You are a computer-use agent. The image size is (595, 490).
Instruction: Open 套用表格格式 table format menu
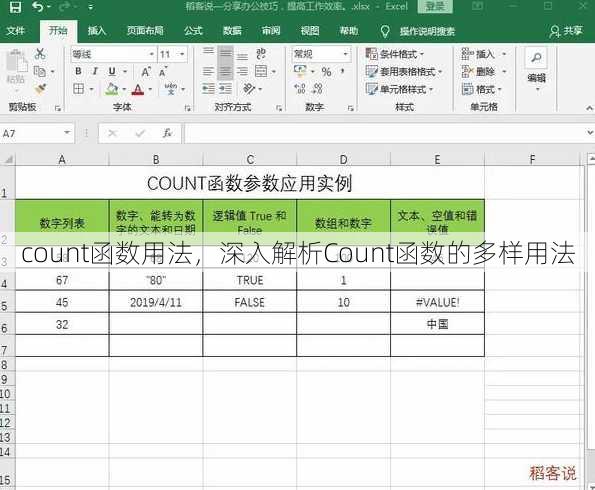[404, 71]
